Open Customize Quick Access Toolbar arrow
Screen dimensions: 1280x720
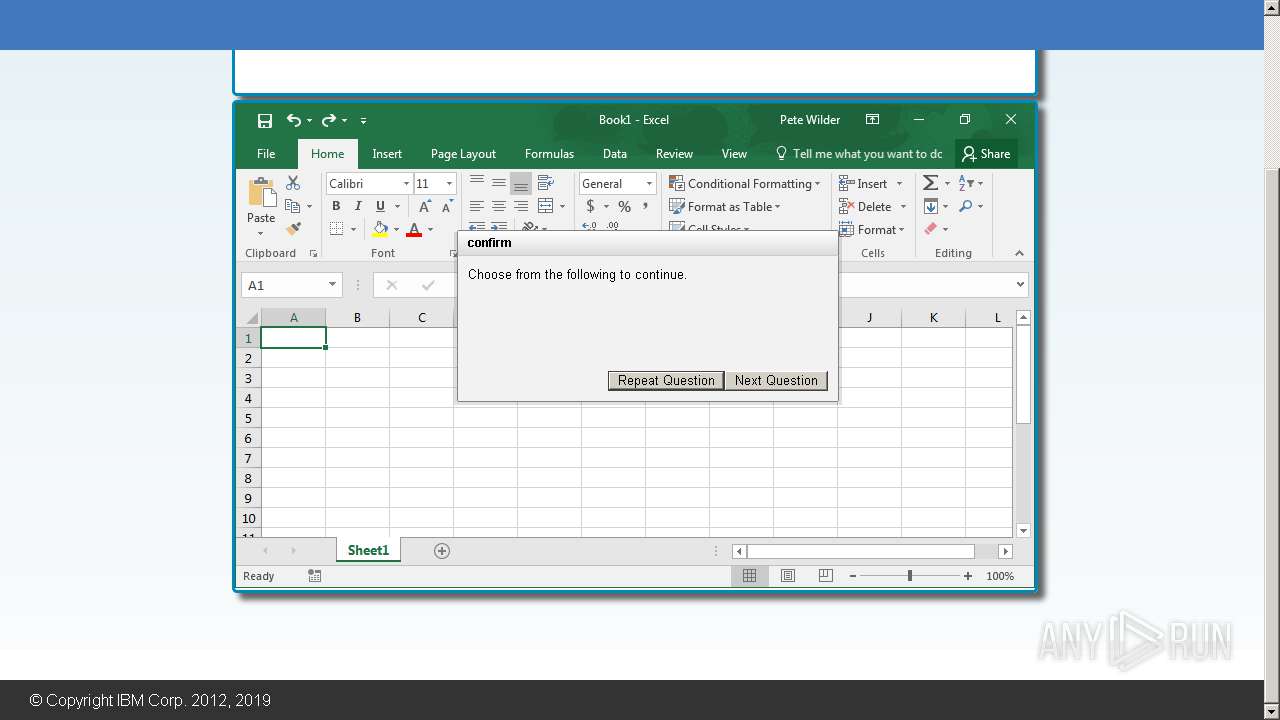(x=363, y=120)
